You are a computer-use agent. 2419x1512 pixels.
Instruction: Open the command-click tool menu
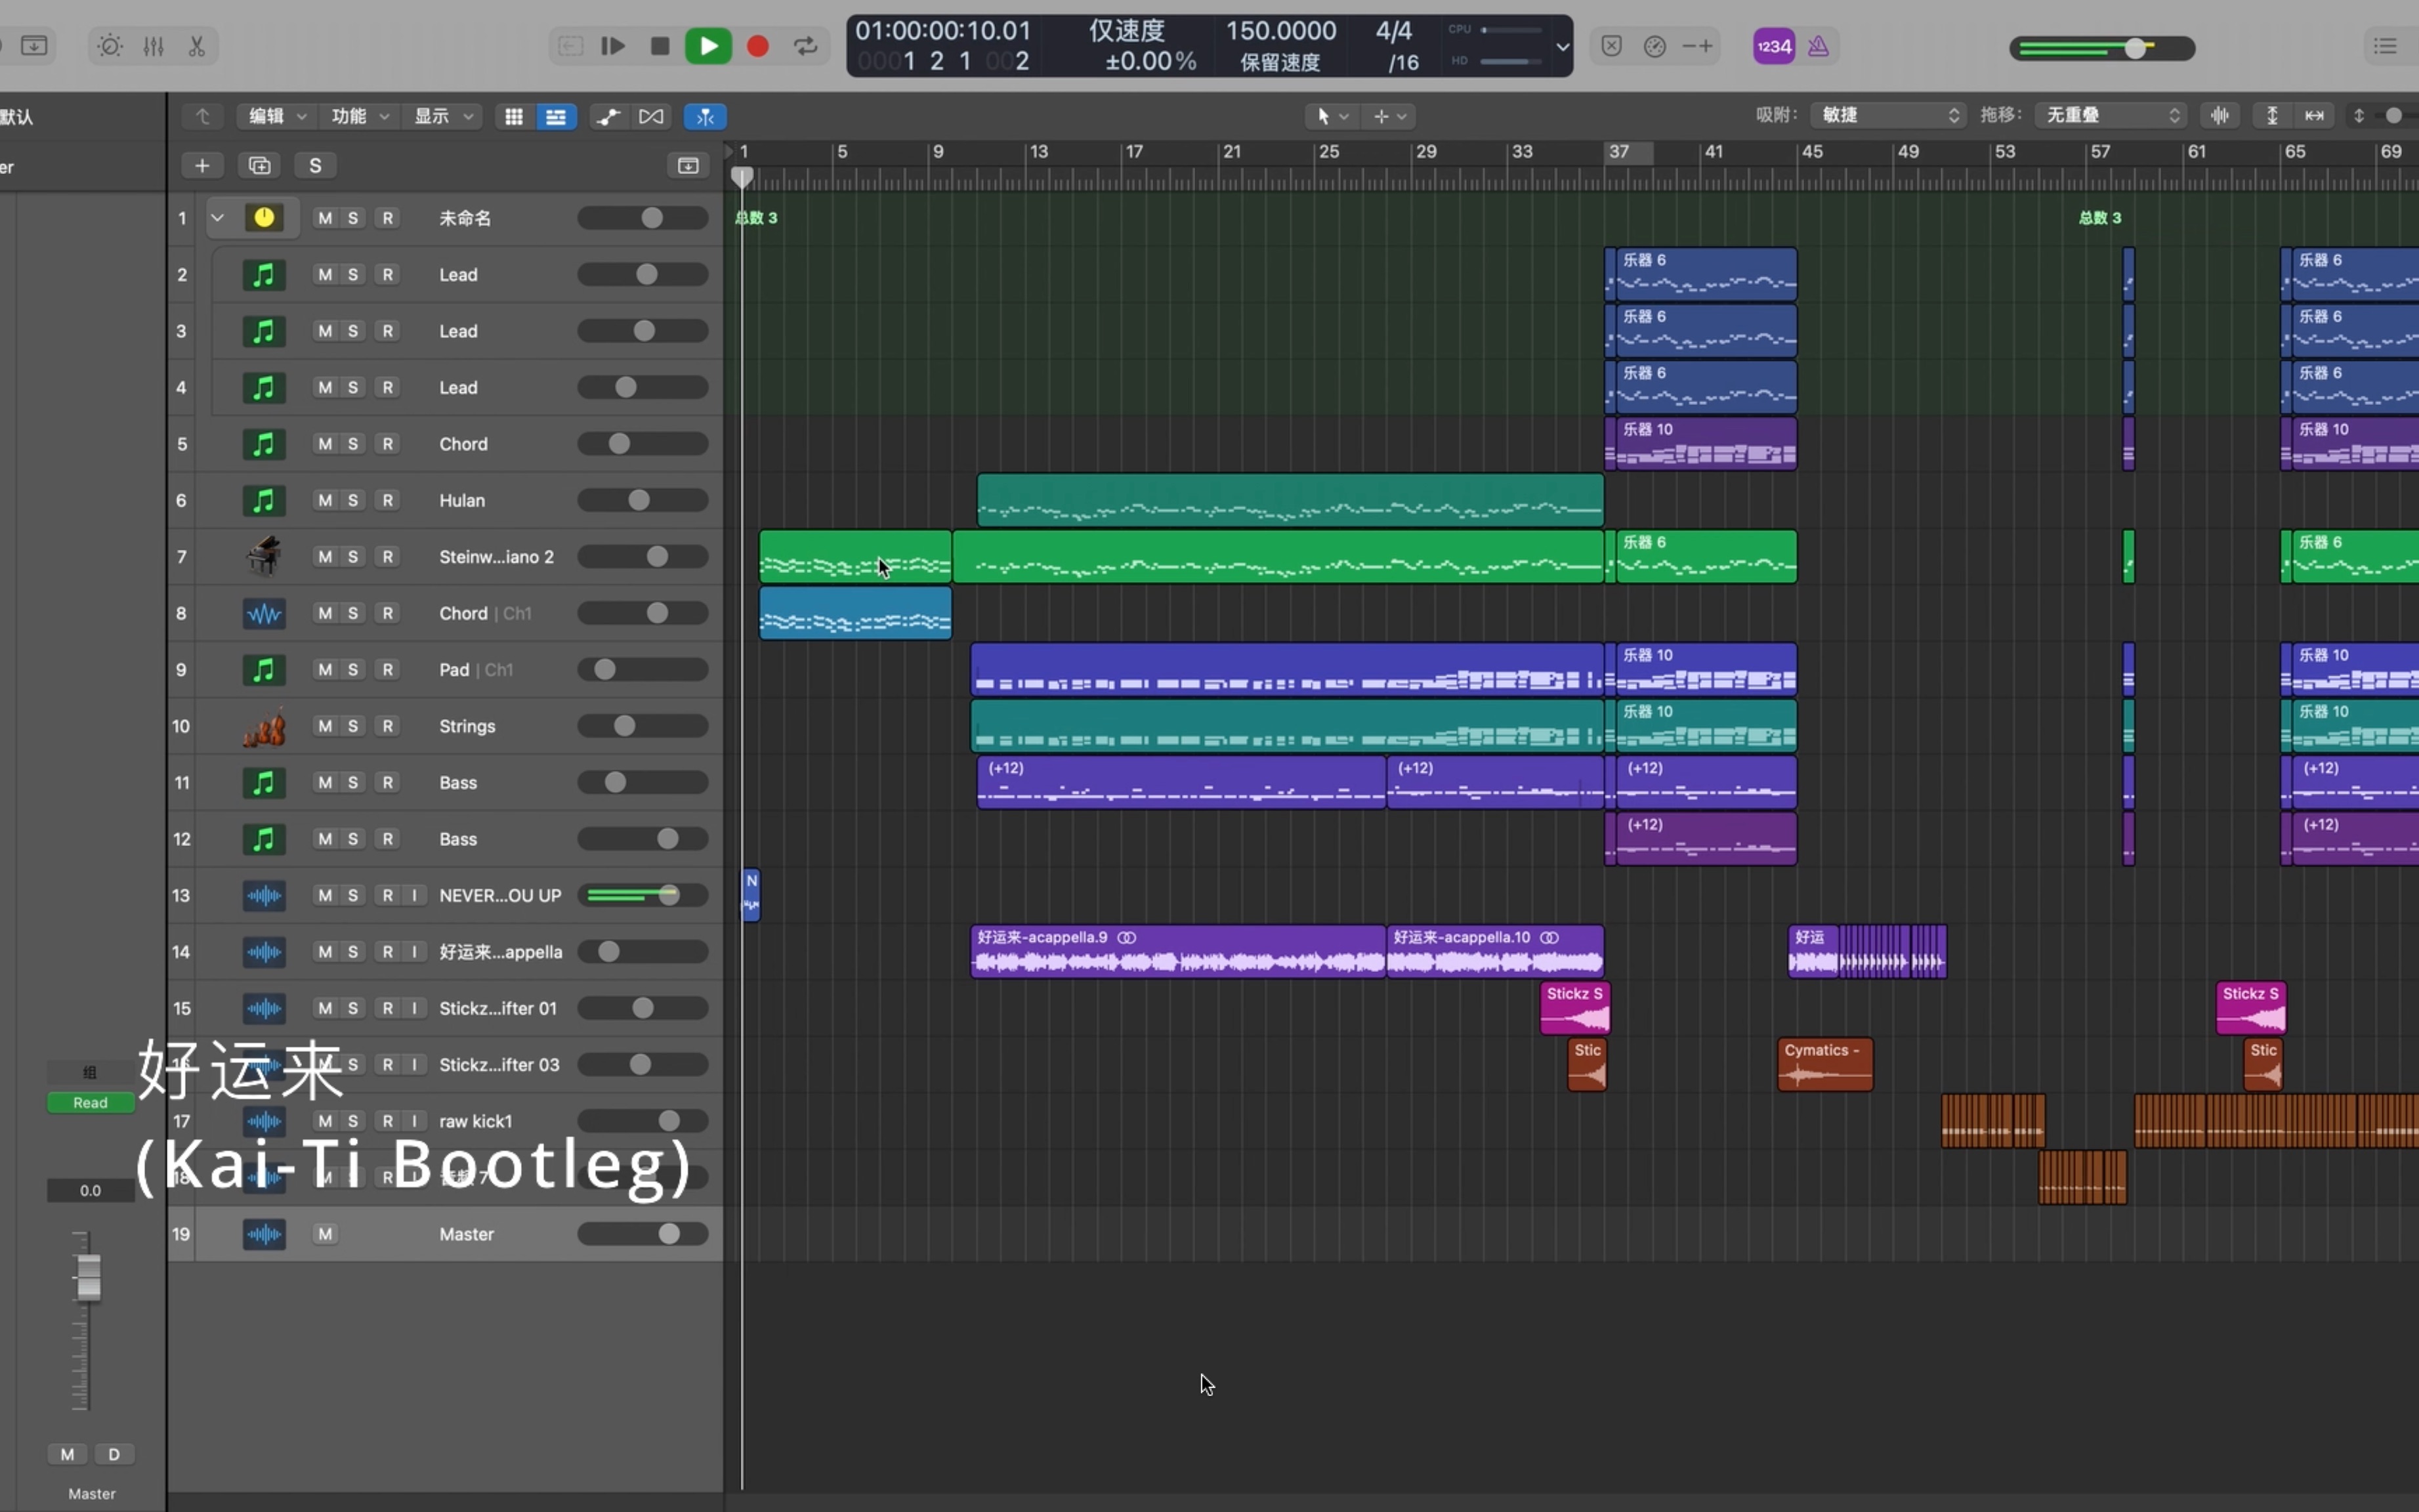tap(1390, 116)
